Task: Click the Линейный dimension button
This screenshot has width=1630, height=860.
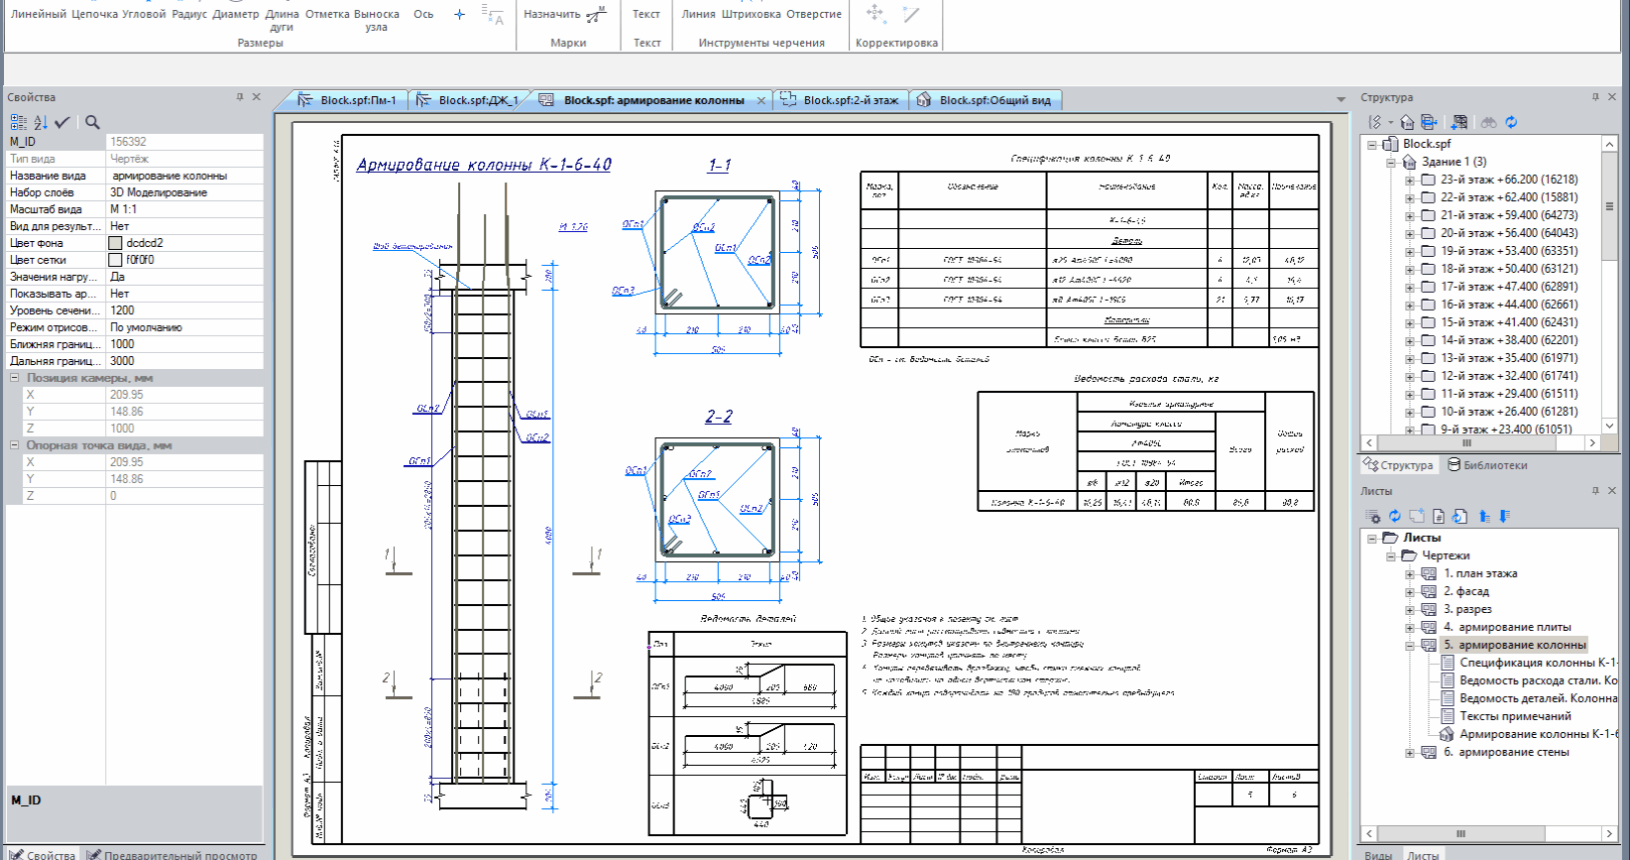Action: tap(38, 14)
